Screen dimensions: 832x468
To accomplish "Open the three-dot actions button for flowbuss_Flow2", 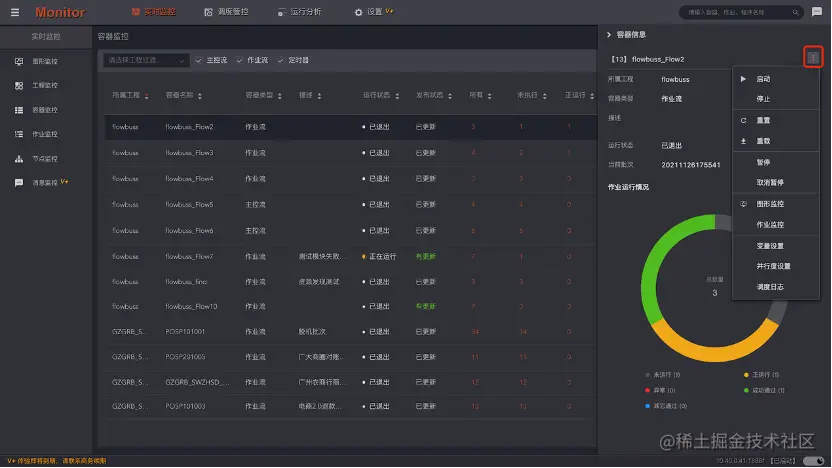I will click(813, 57).
